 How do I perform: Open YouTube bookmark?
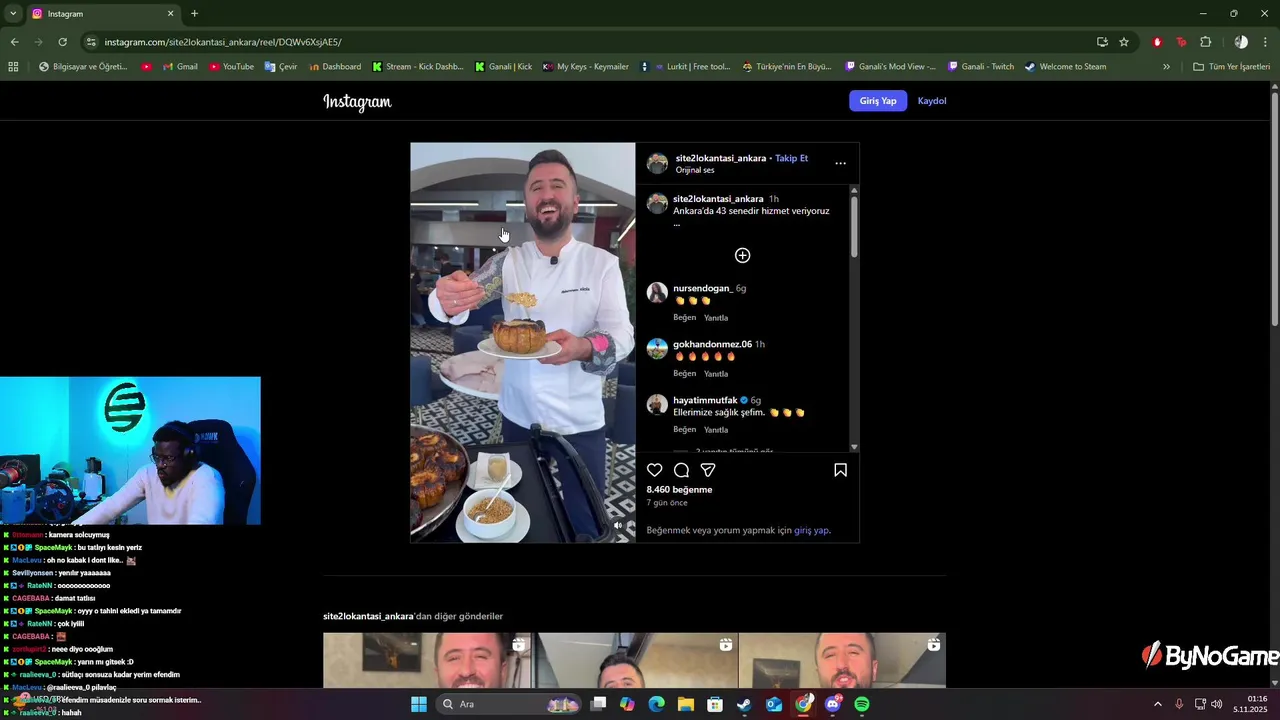click(231, 67)
